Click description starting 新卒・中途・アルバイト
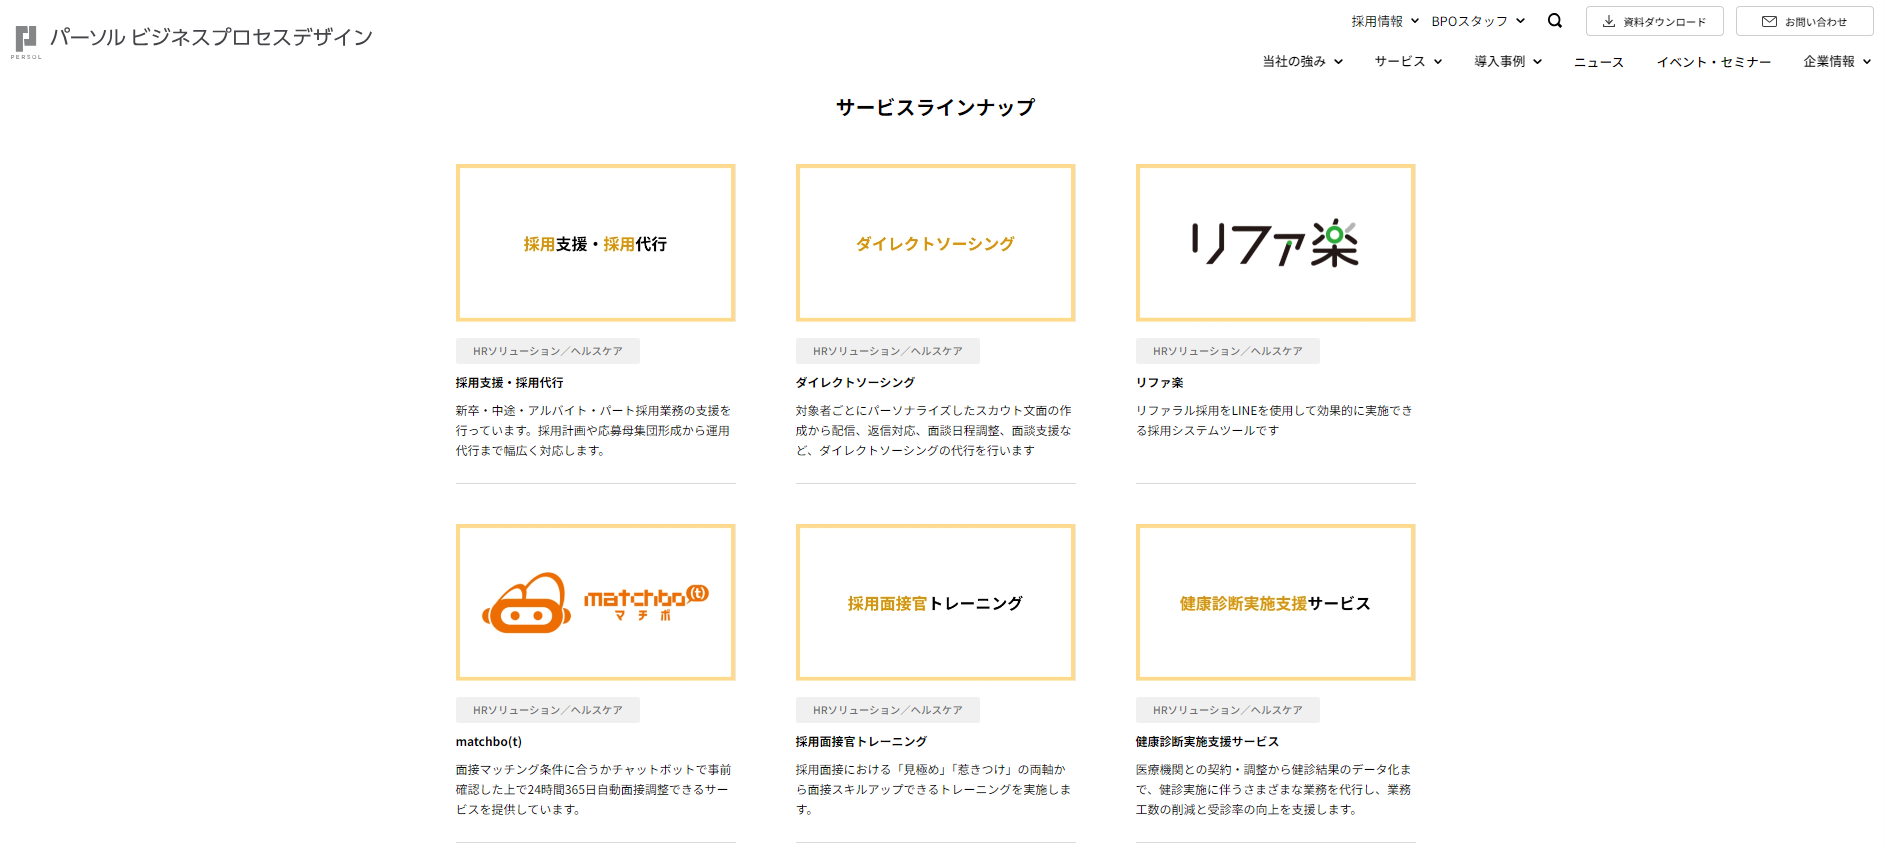 click(x=594, y=431)
